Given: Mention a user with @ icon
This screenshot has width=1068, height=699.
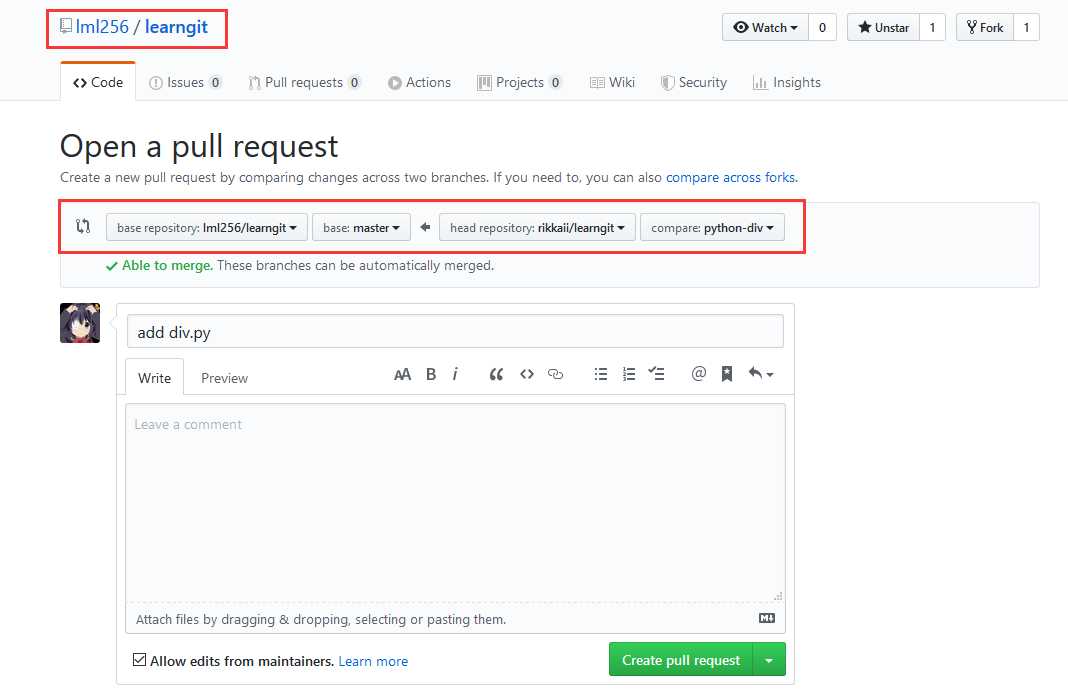Looking at the screenshot, I should (x=698, y=374).
